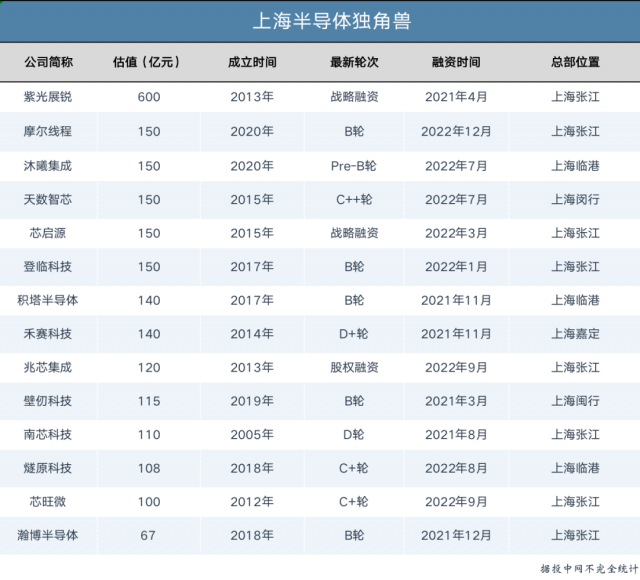Screen dimensions: 640x580
Task: Select company name 禾赛科技
Action: tap(48, 333)
